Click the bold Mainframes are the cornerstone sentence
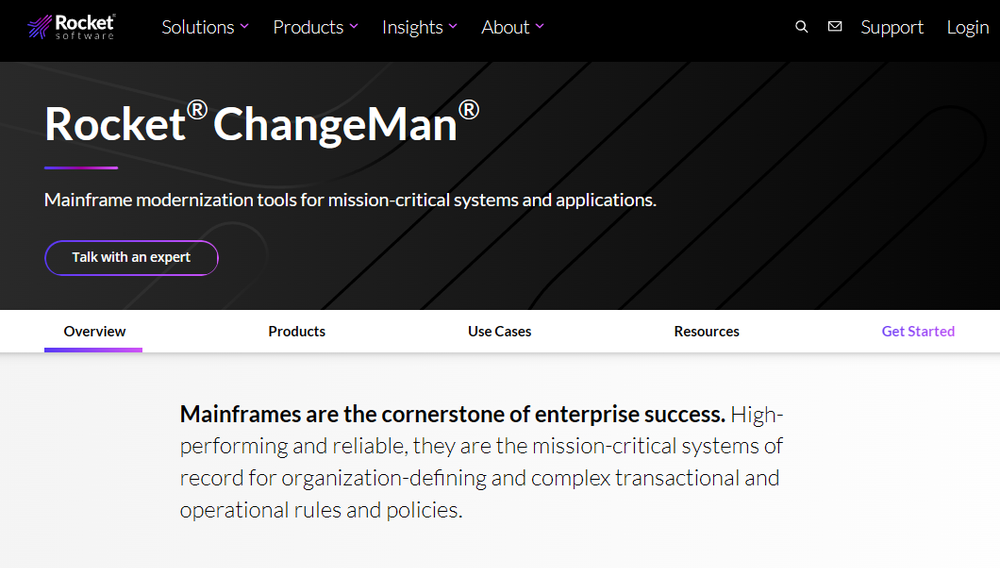Viewport: 1000px width, 568px height. (452, 414)
